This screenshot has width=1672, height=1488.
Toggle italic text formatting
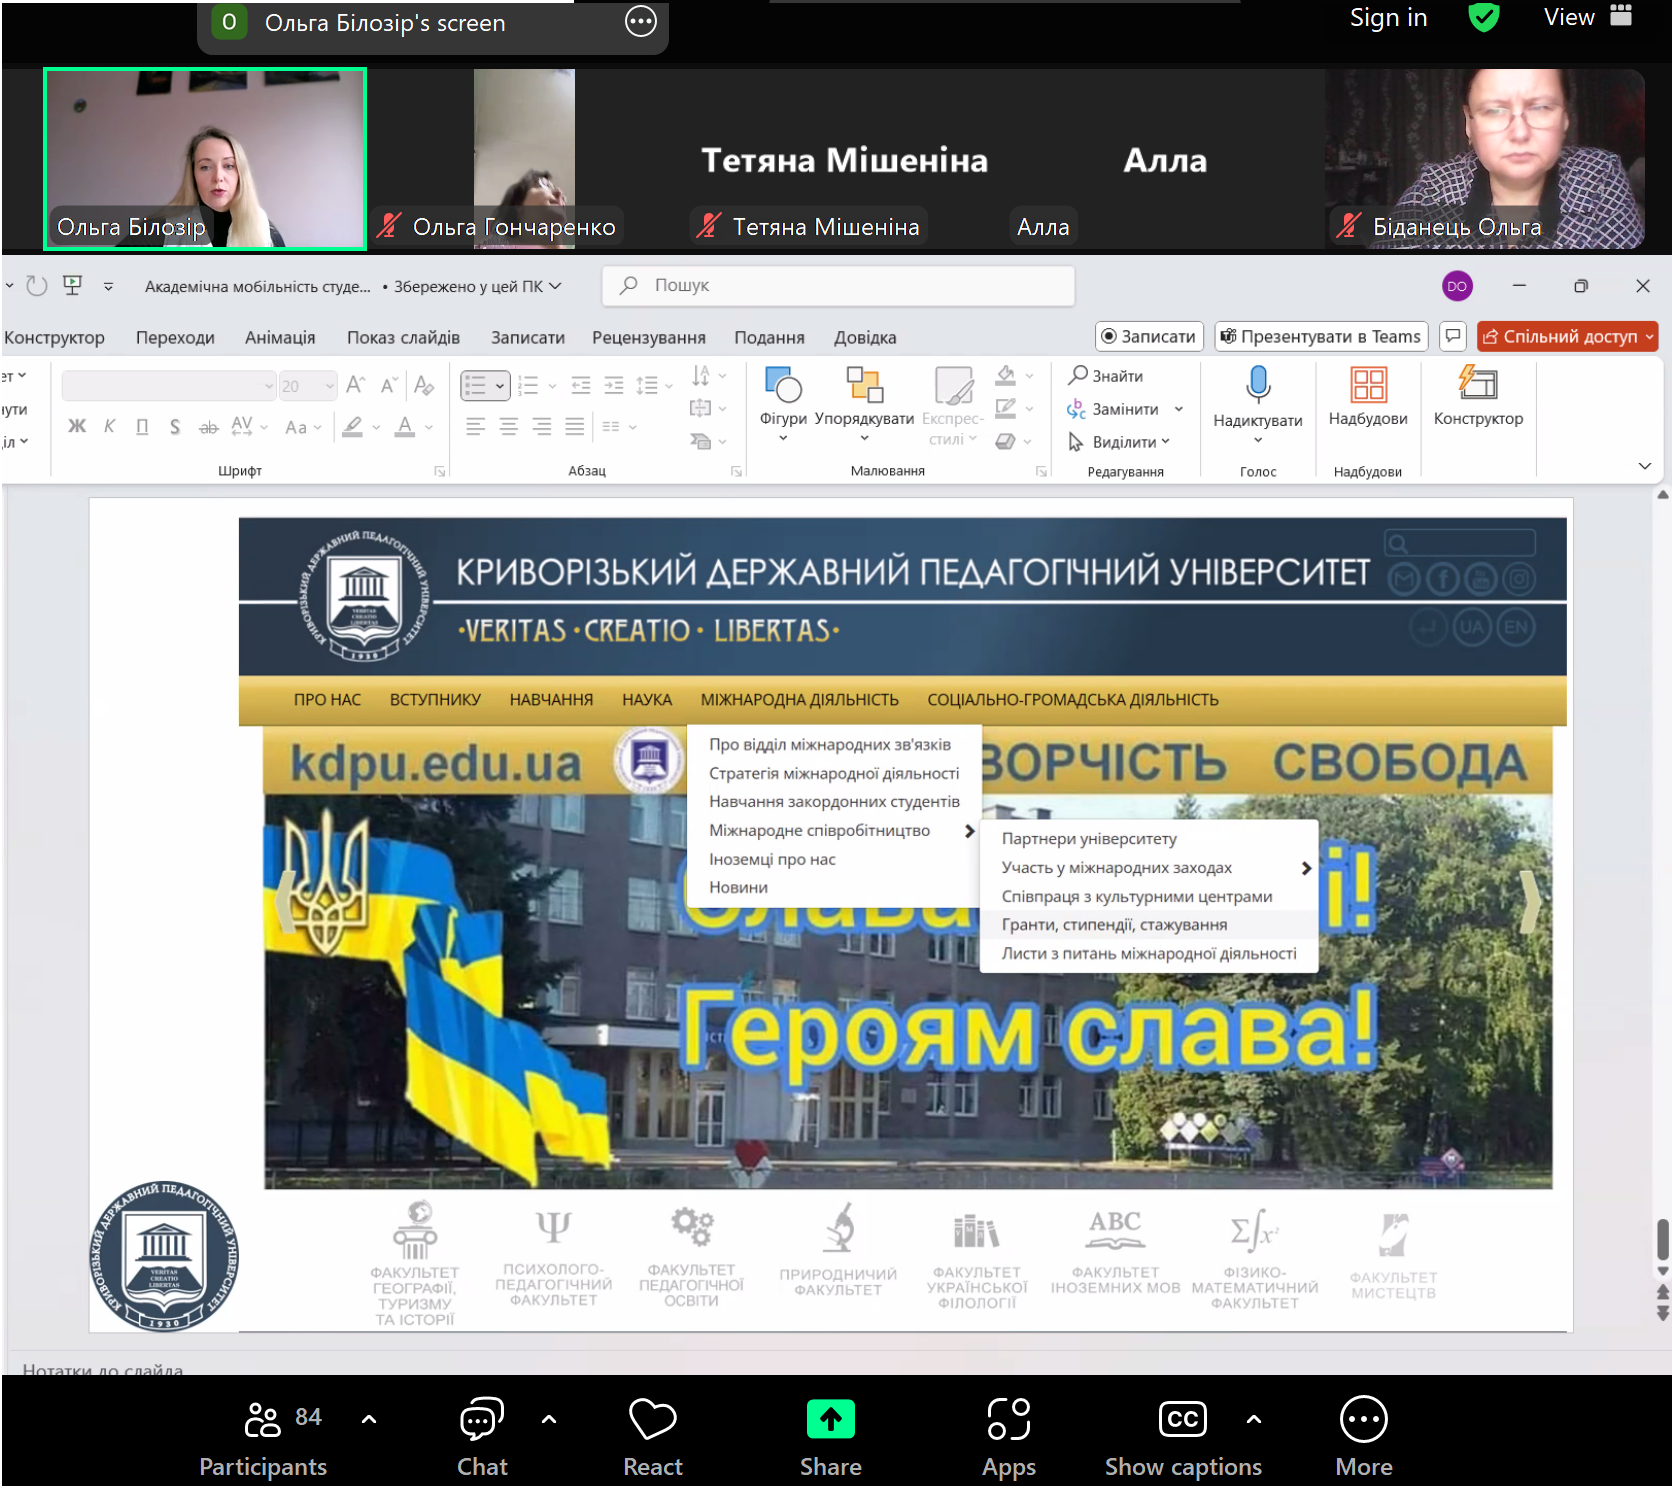coord(109,427)
